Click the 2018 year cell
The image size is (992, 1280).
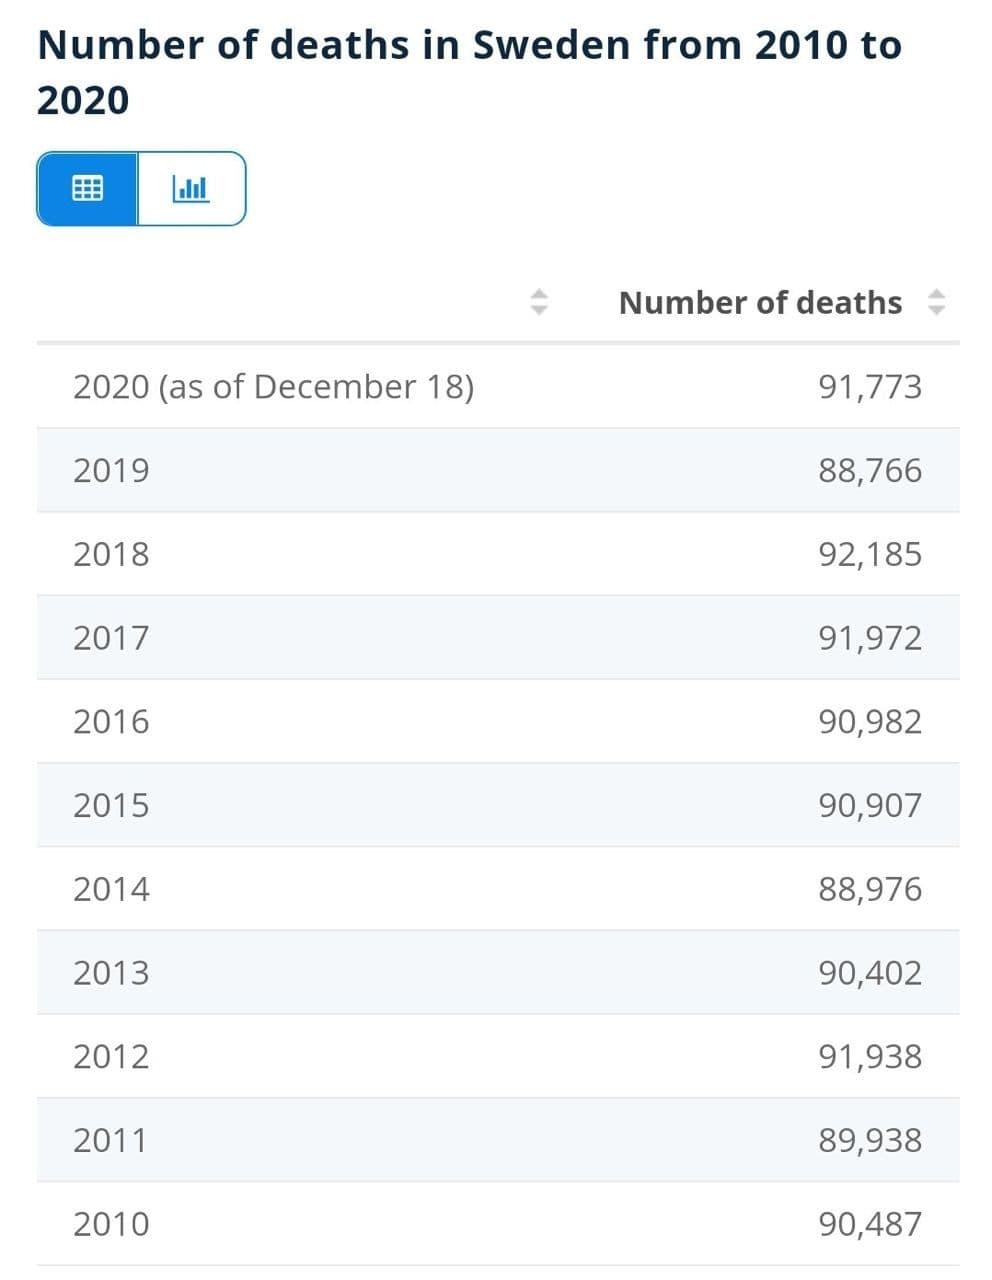tap(111, 554)
